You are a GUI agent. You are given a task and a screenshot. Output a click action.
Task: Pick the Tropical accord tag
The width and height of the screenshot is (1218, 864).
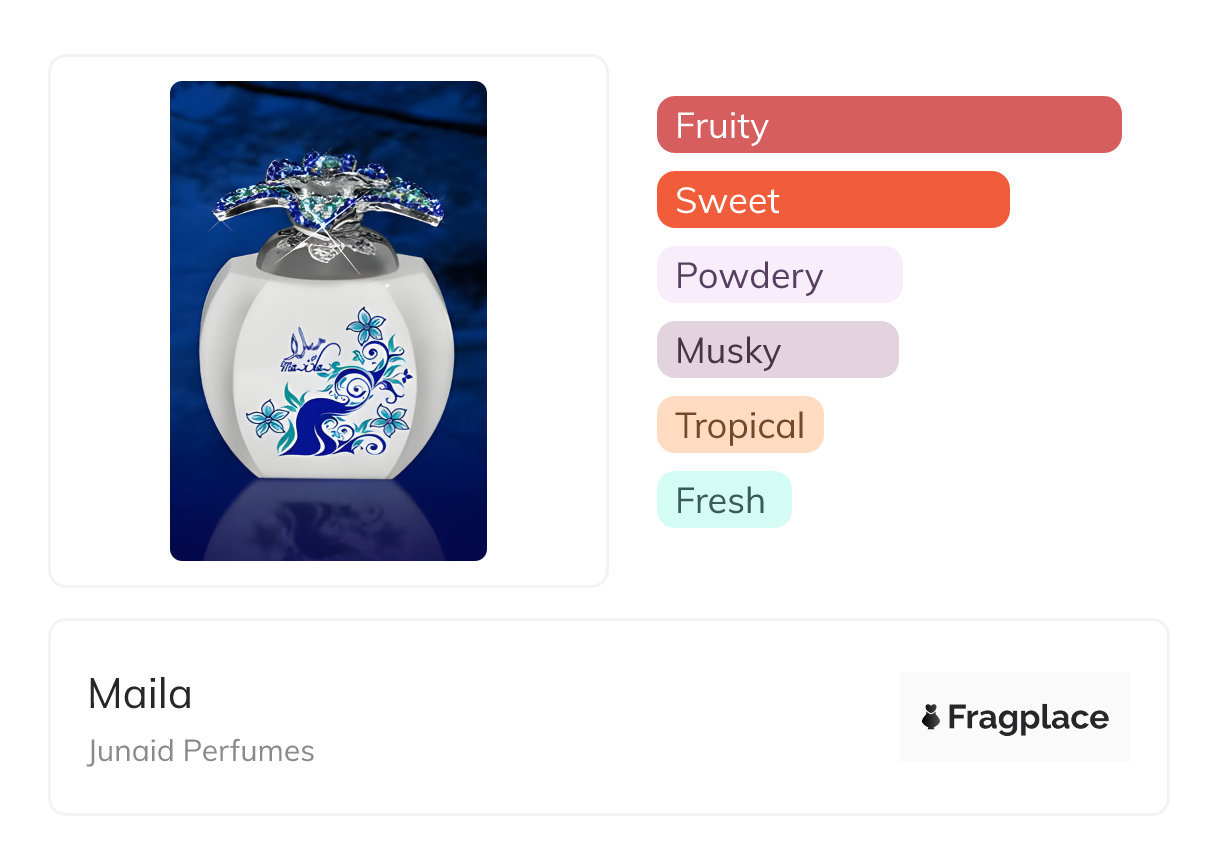click(740, 425)
